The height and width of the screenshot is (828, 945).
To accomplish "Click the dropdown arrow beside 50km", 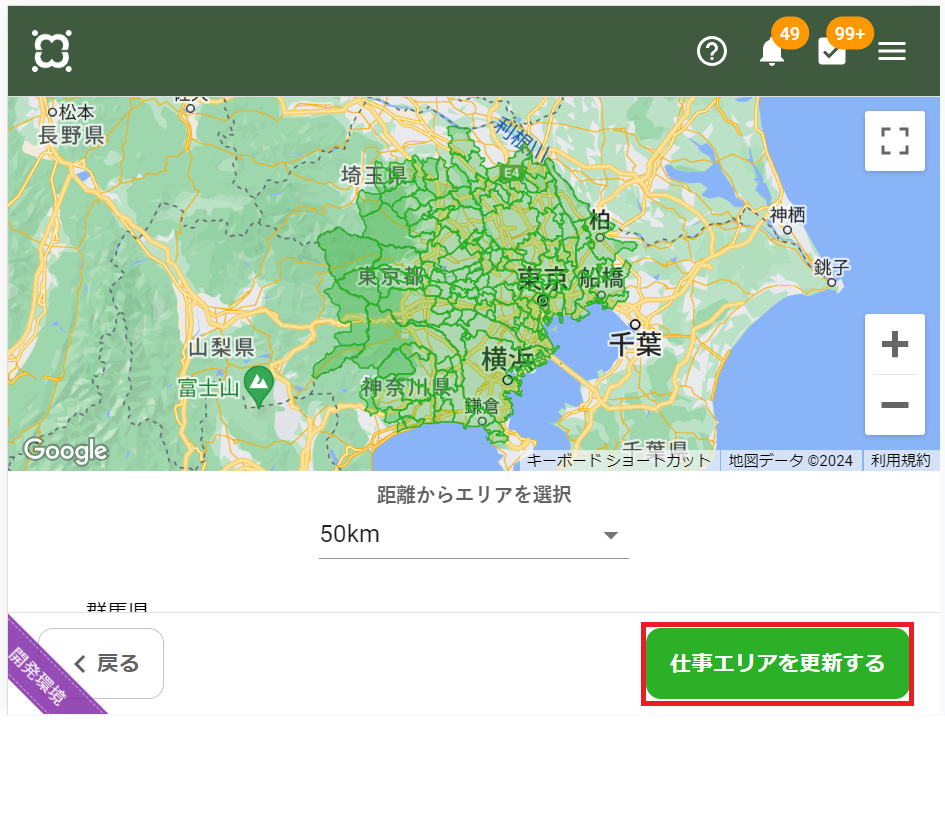I will pos(610,536).
